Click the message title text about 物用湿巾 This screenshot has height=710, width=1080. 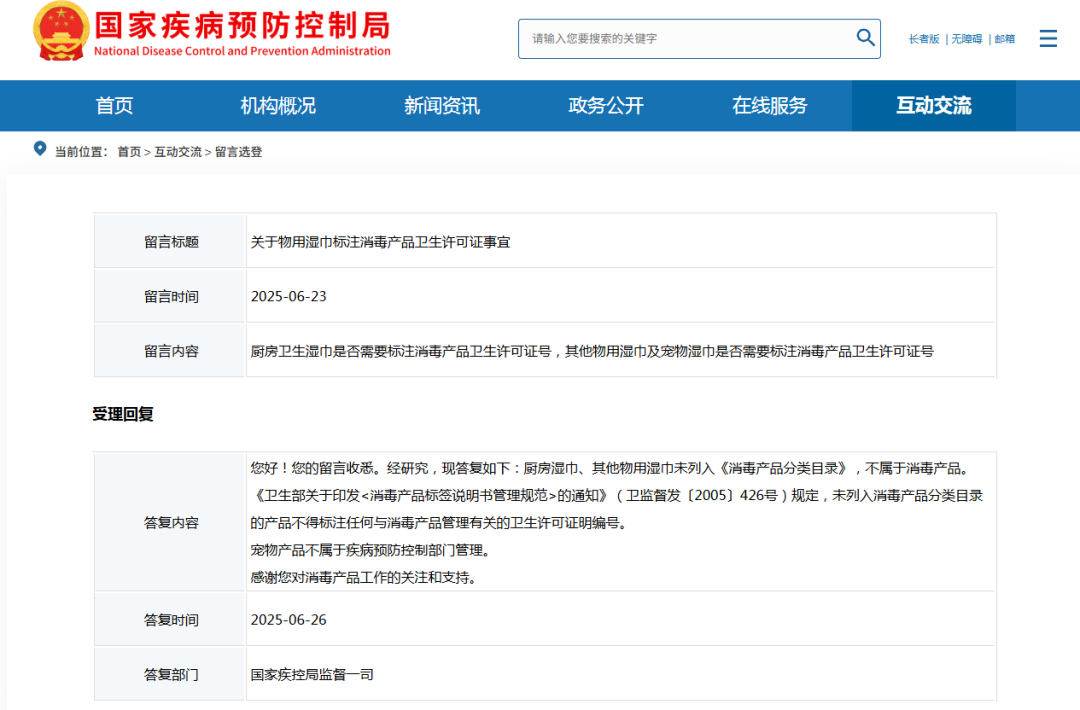coord(380,242)
